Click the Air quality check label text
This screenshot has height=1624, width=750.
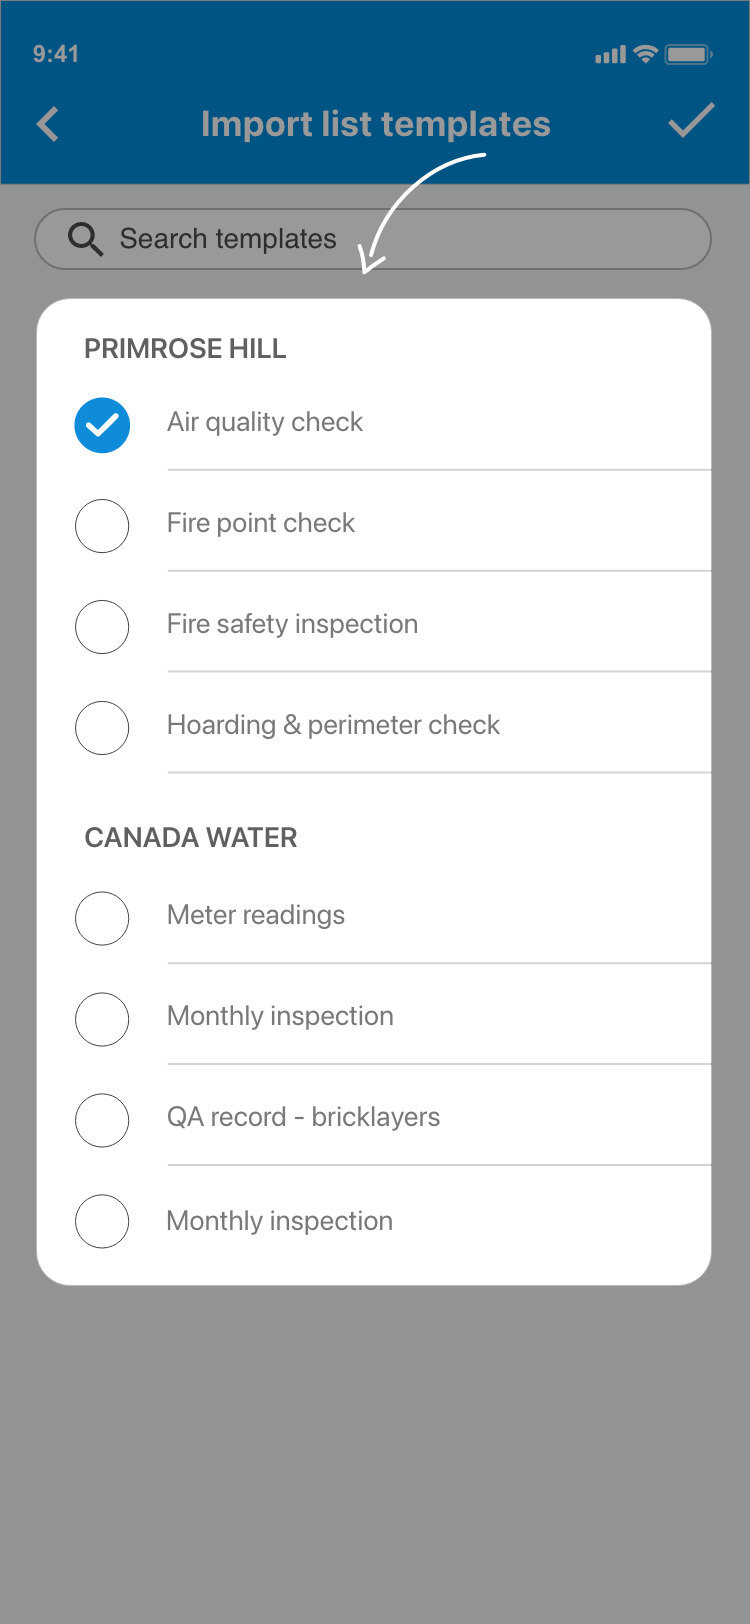[x=265, y=422]
